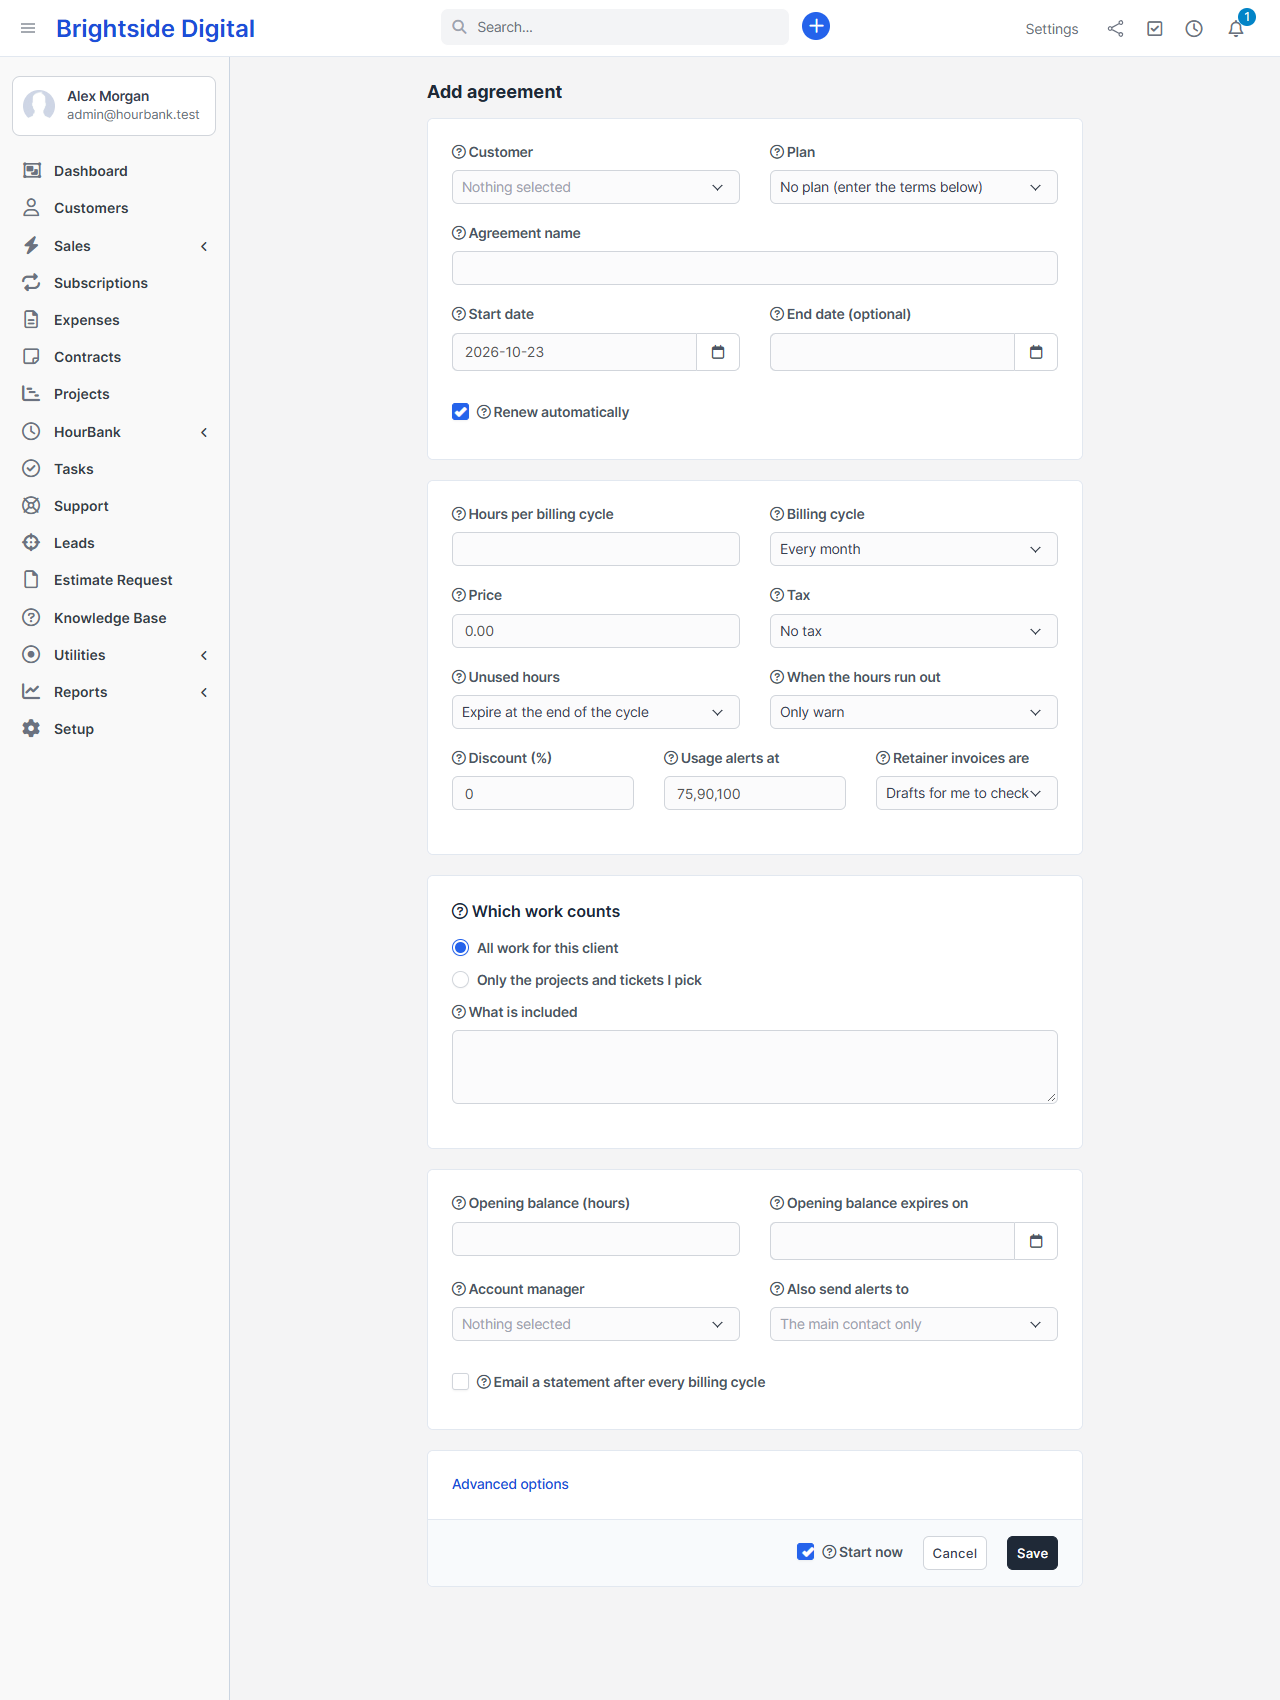Toggle the hamburger sidebar menu icon
The image size is (1280, 1700).
tap(28, 28)
